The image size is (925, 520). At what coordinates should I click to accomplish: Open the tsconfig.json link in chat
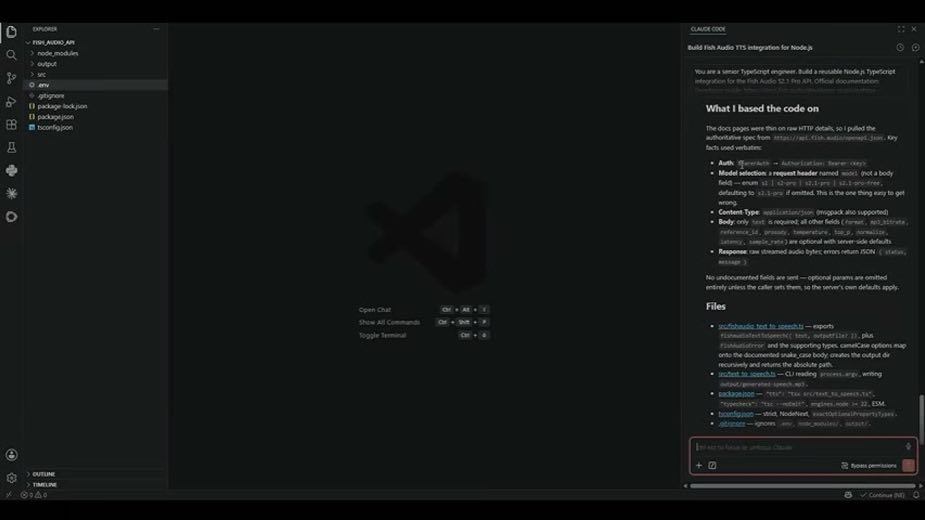[736, 414]
